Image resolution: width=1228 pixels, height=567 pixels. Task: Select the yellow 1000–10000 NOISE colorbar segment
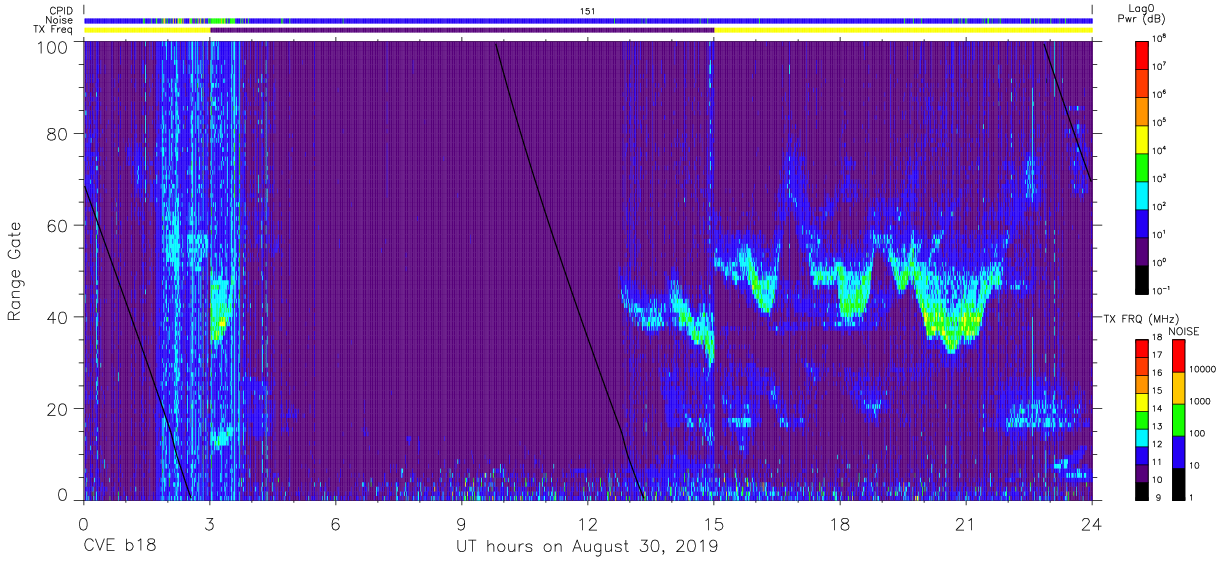[1178, 387]
